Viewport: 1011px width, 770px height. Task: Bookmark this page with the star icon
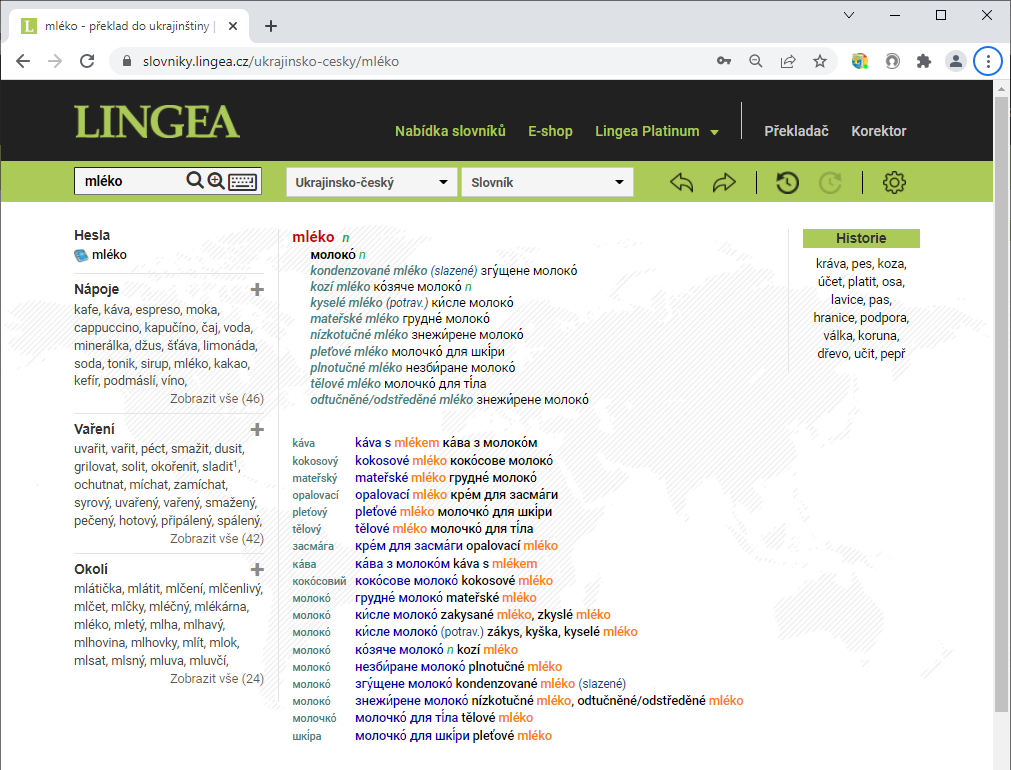820,61
